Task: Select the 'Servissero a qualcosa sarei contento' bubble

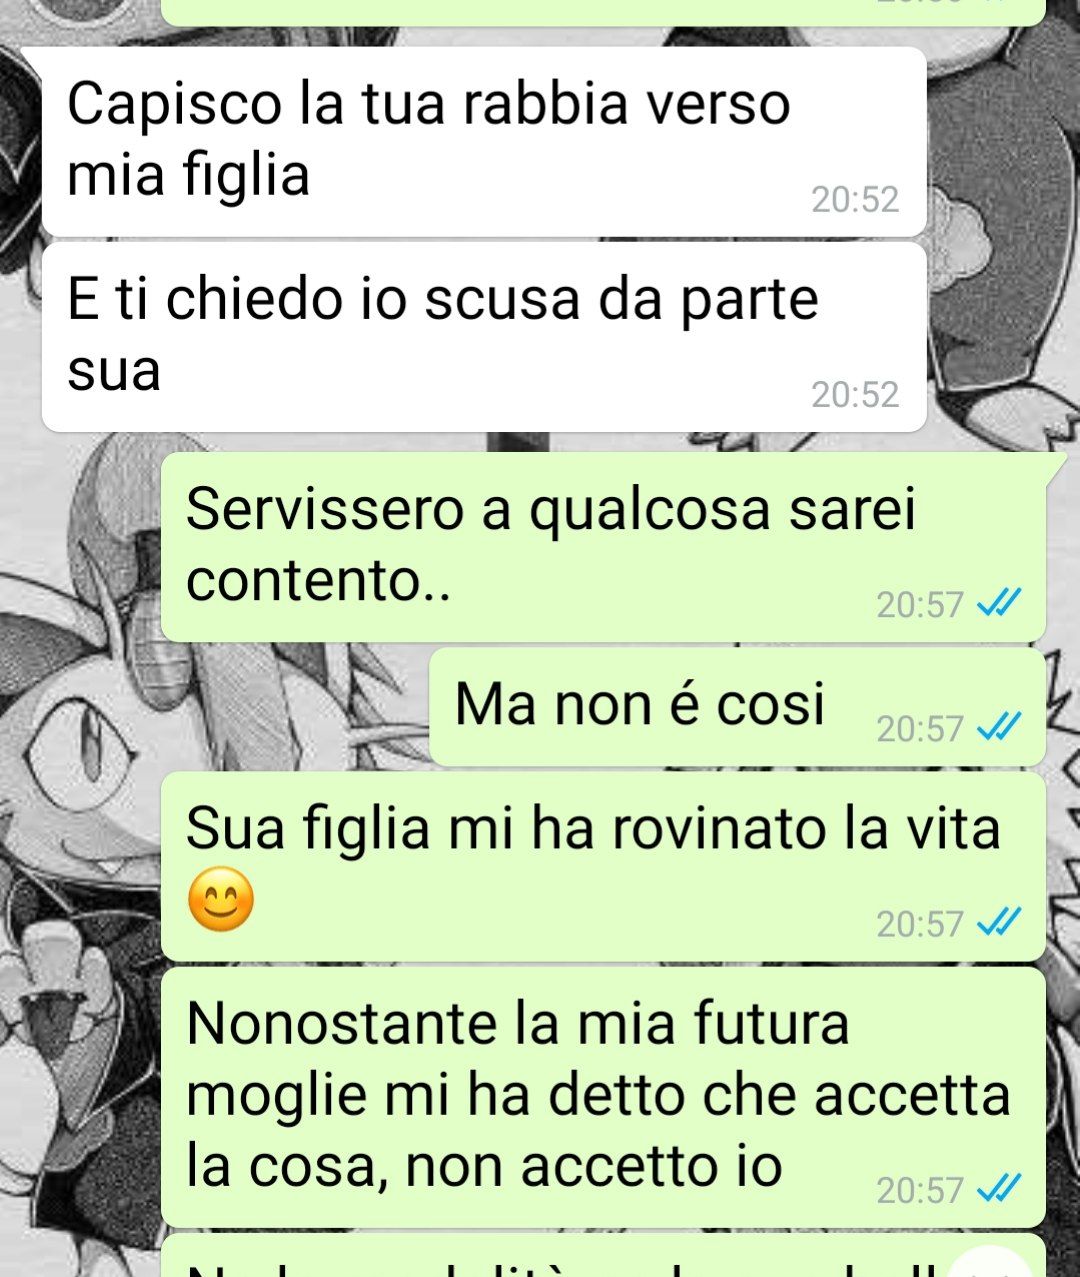Action: (603, 547)
